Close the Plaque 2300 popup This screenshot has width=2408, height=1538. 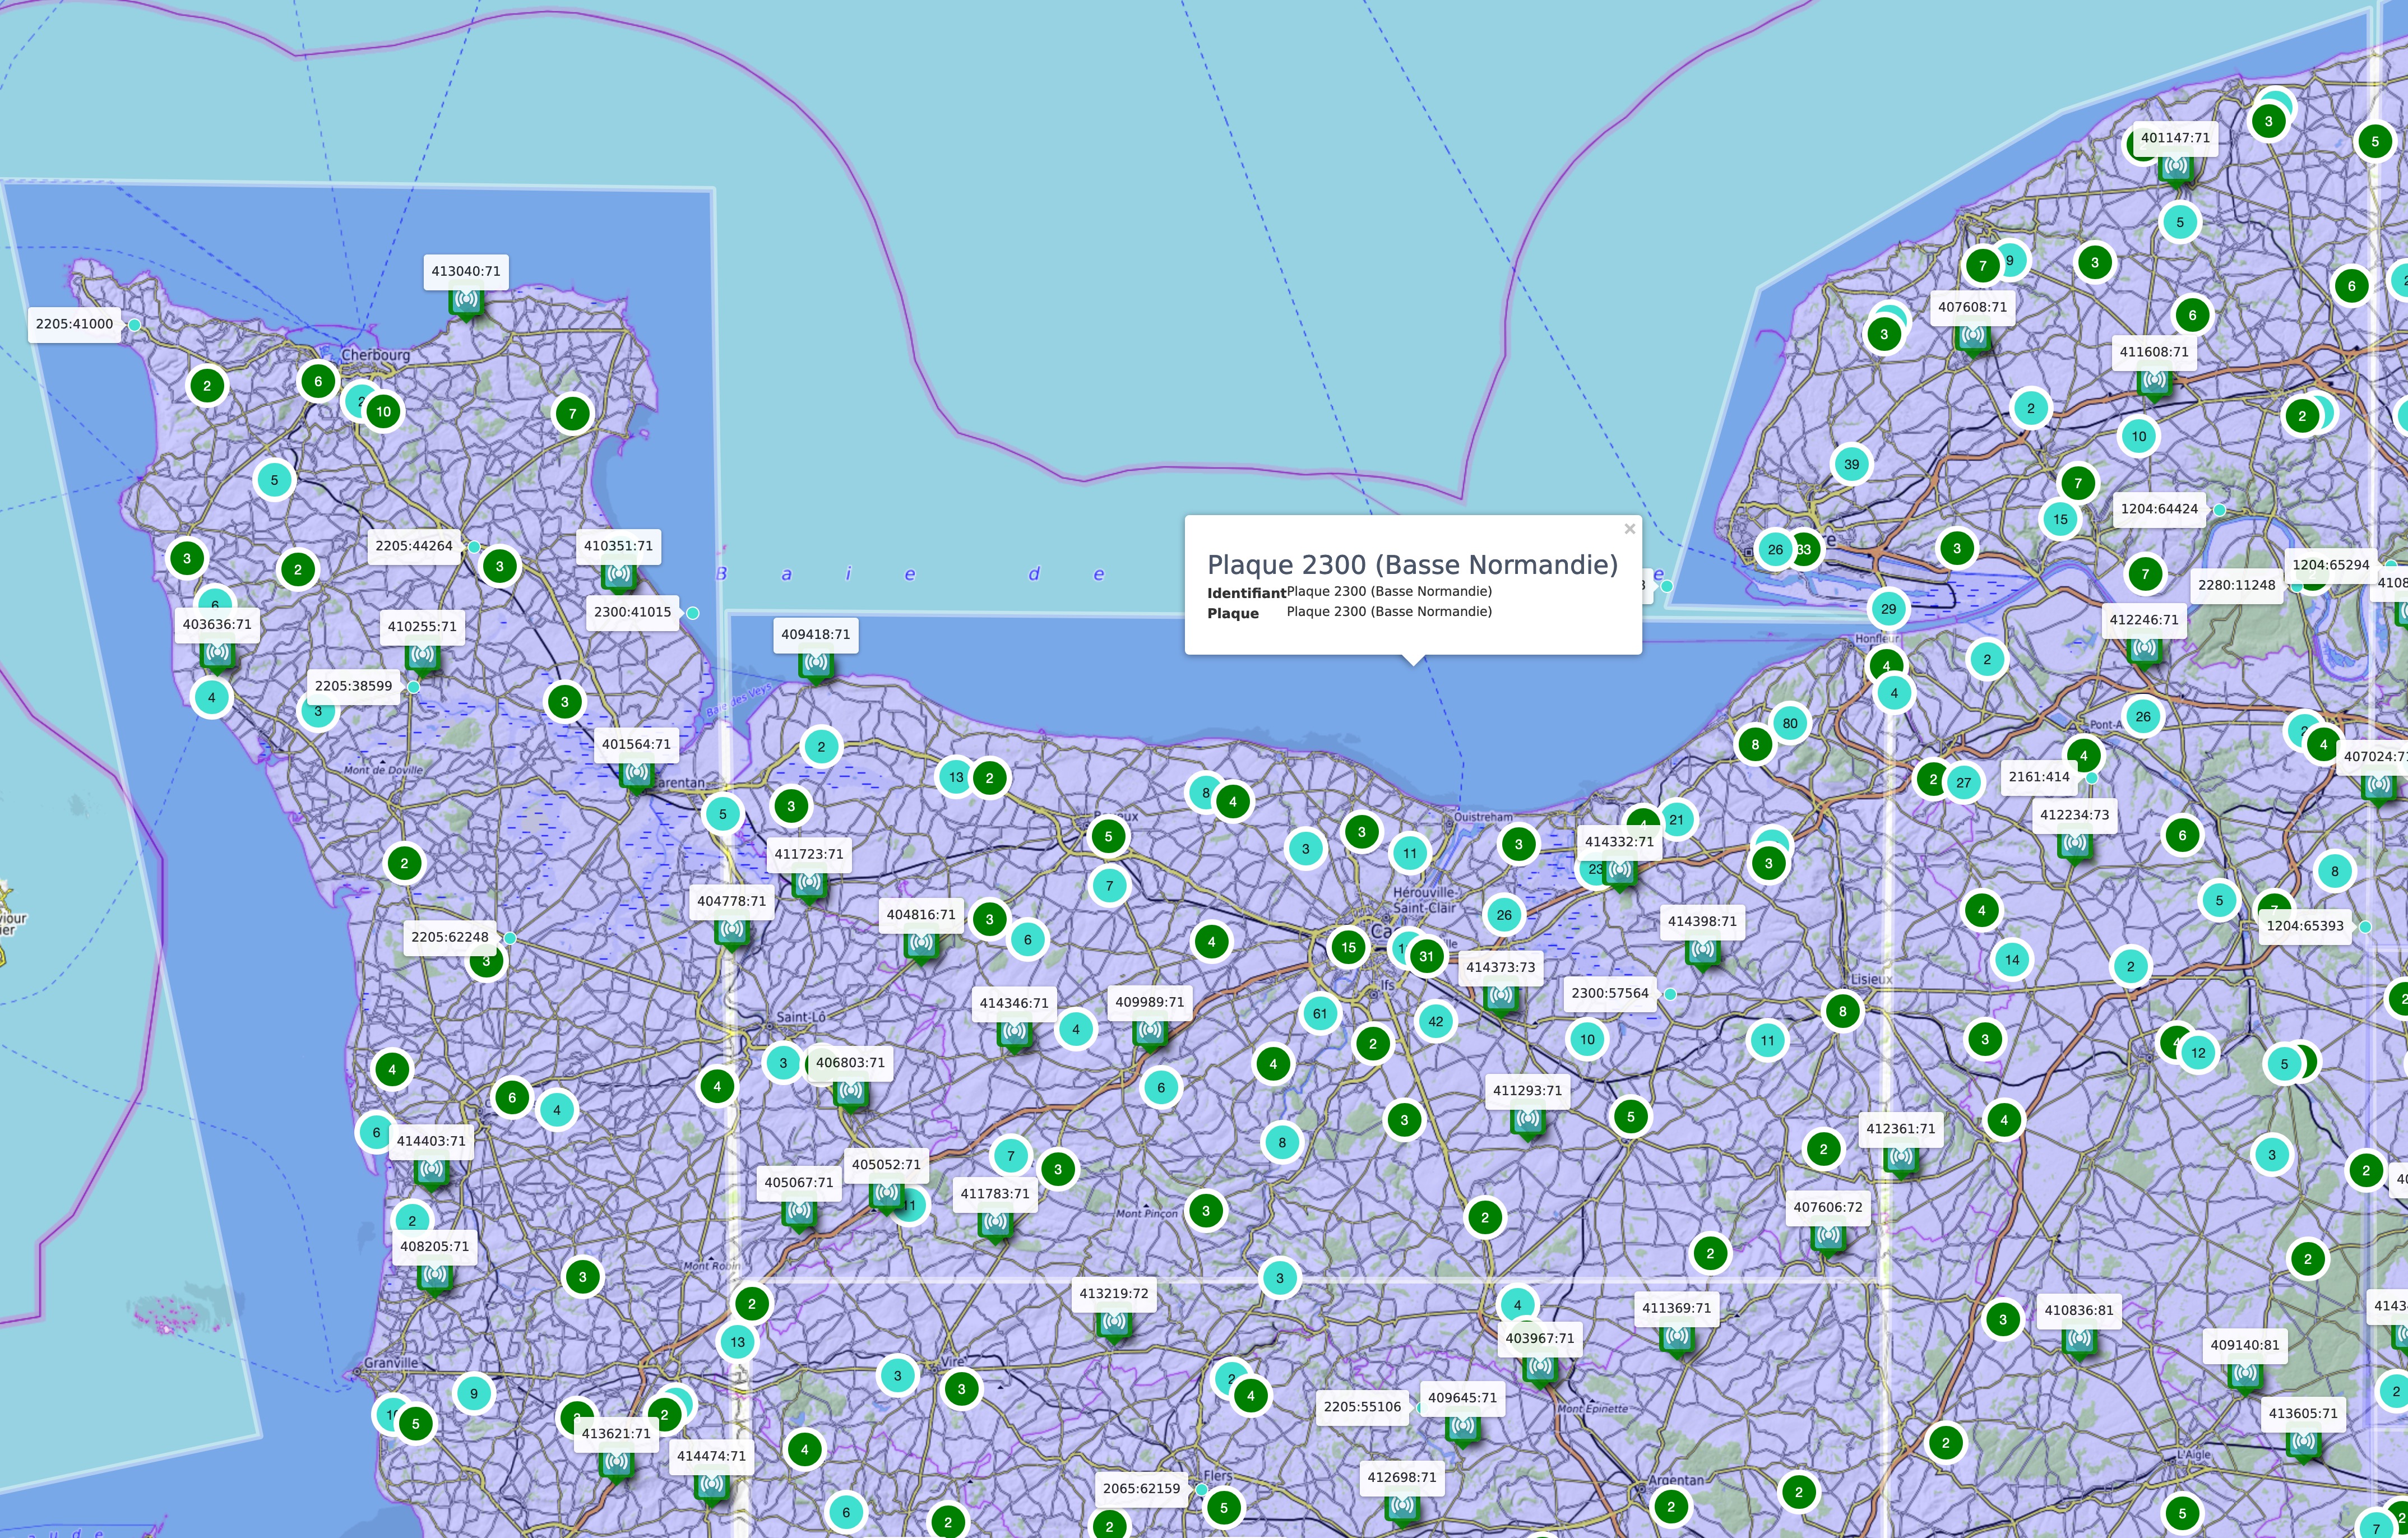pyautogui.click(x=1629, y=529)
